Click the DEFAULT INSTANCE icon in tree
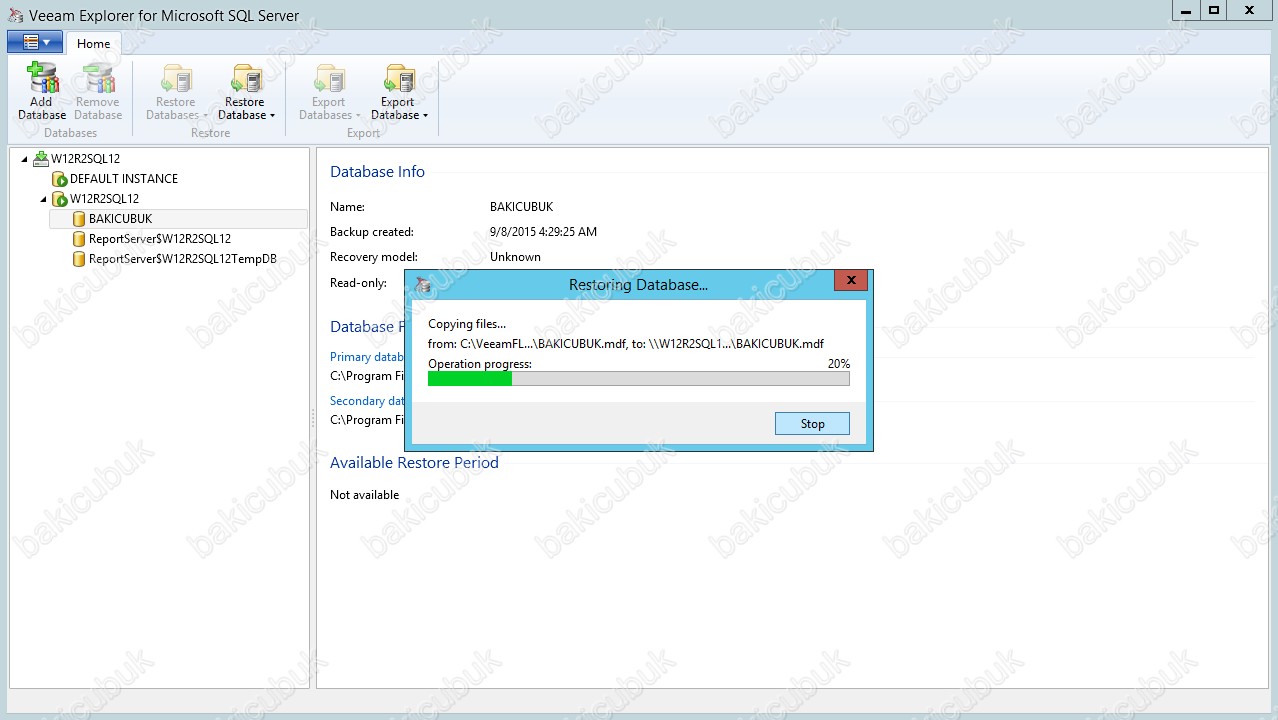 coord(60,179)
